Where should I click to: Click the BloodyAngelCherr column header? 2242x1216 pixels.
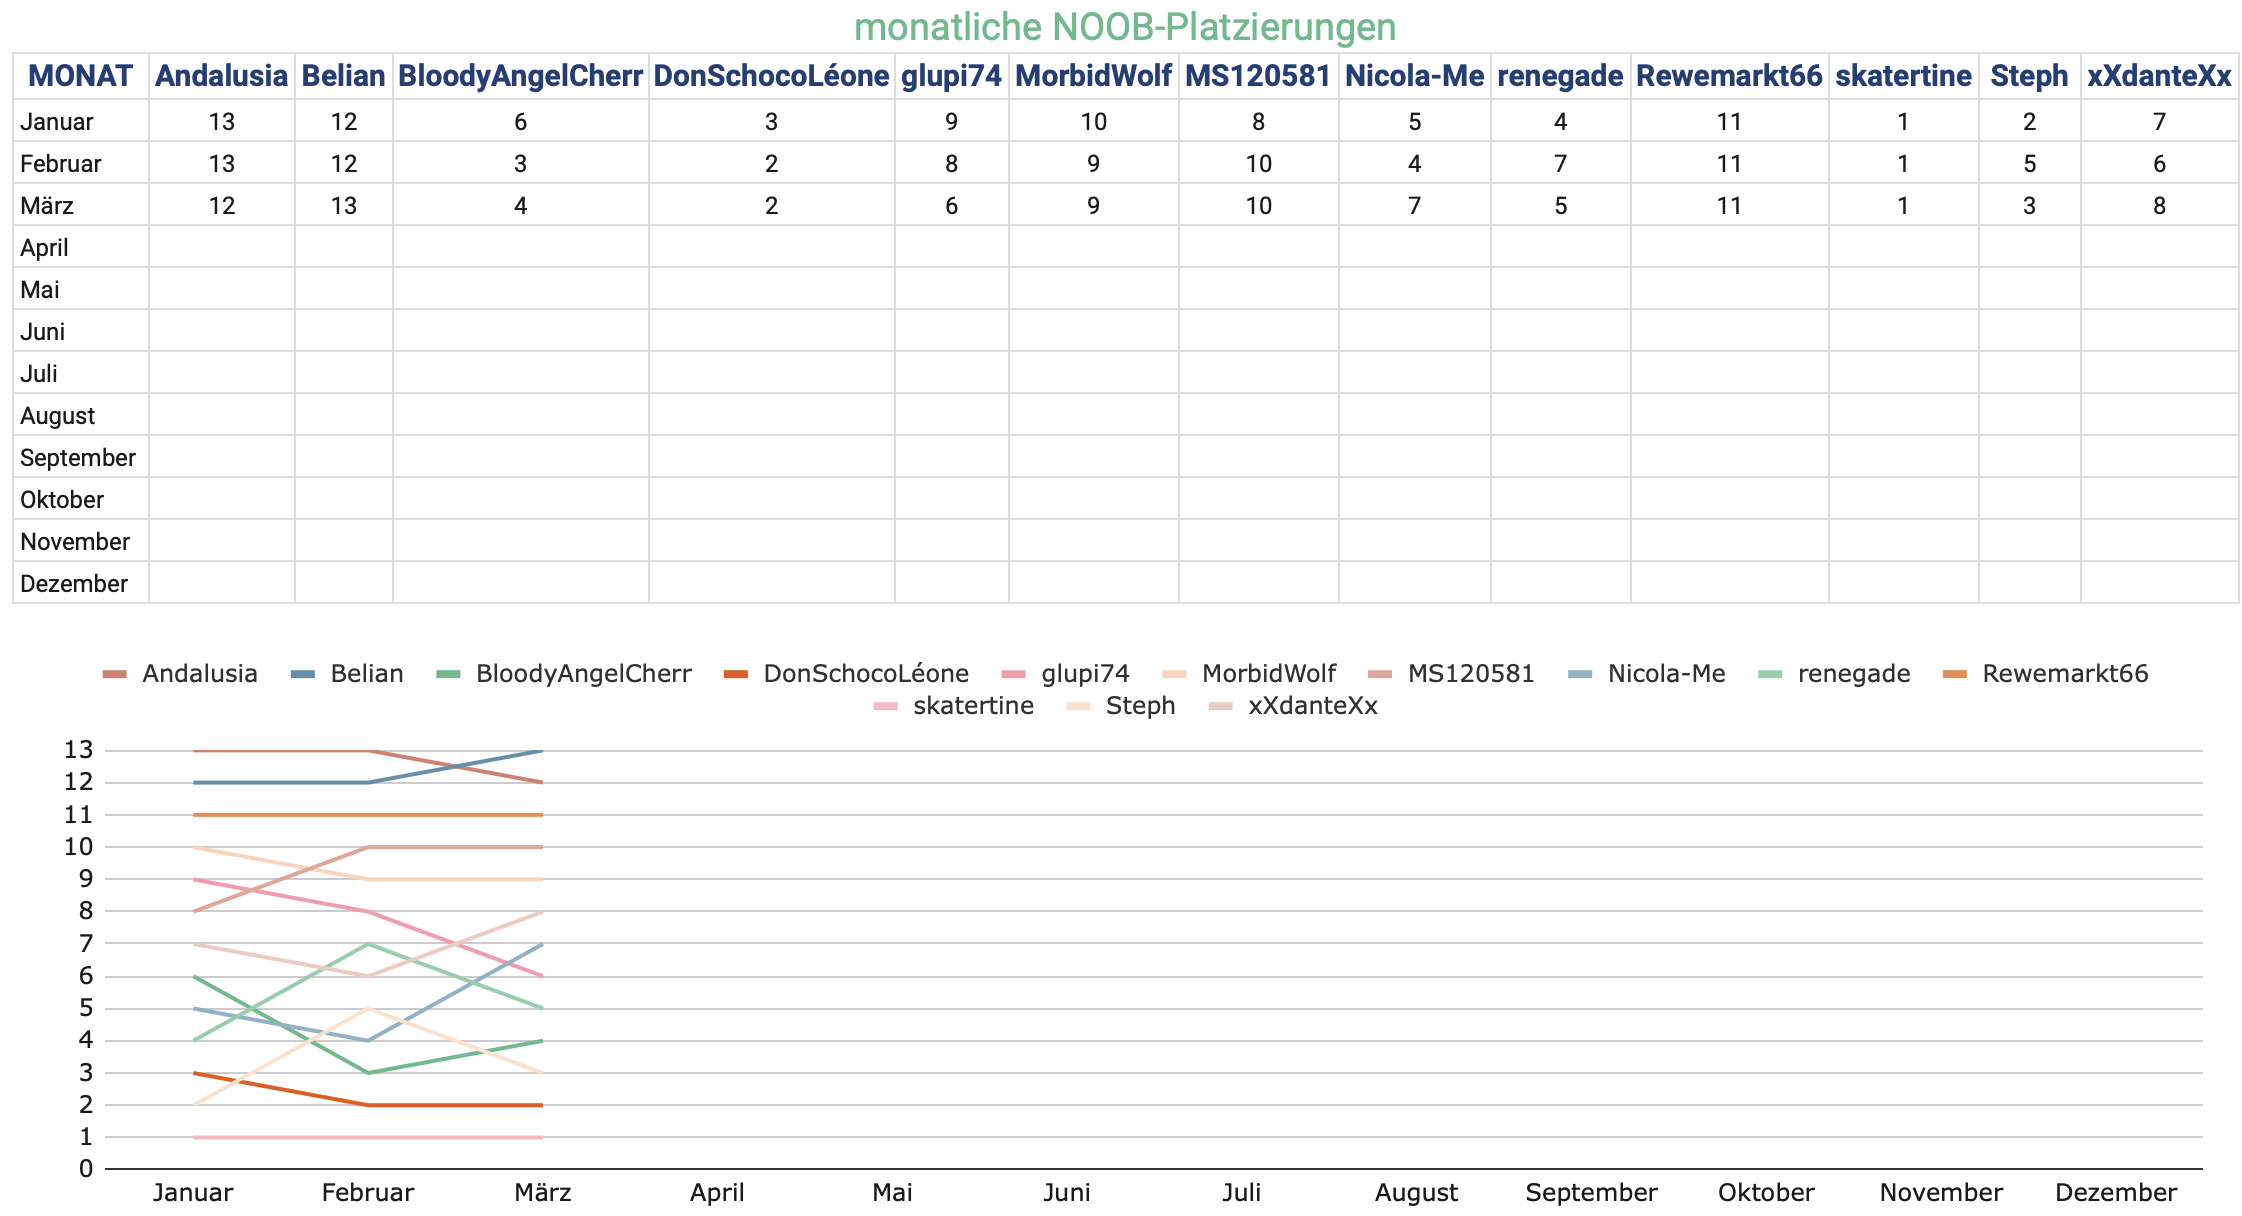coord(521,76)
